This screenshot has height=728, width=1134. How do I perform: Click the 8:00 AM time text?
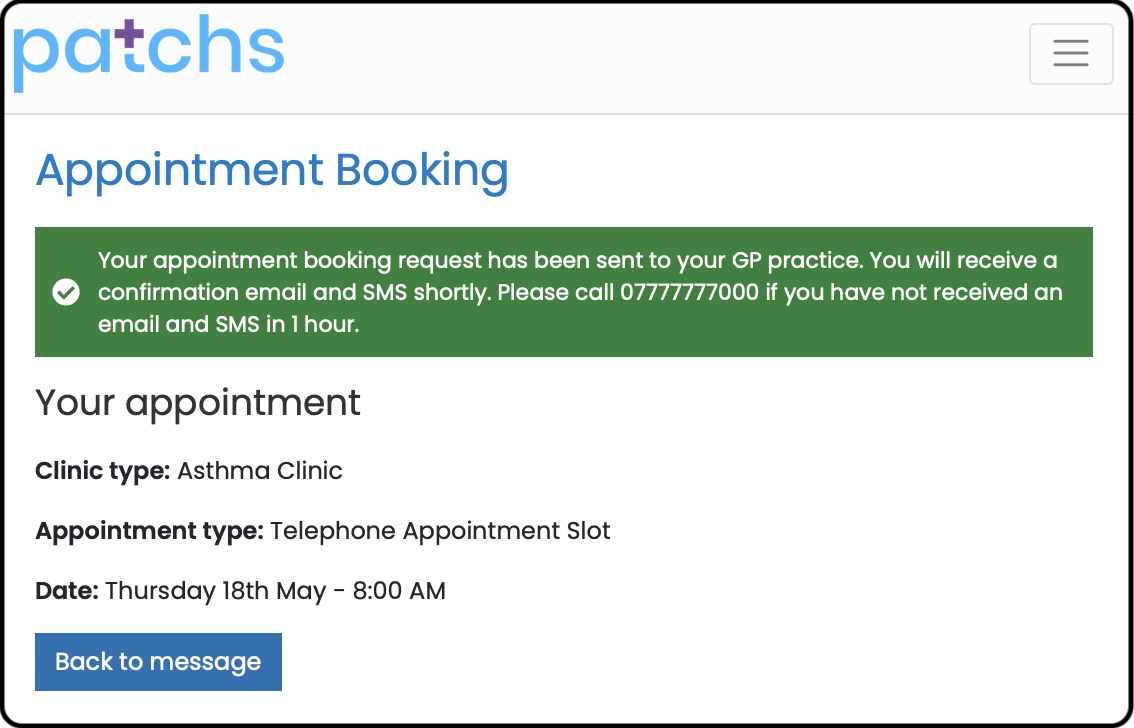point(398,591)
